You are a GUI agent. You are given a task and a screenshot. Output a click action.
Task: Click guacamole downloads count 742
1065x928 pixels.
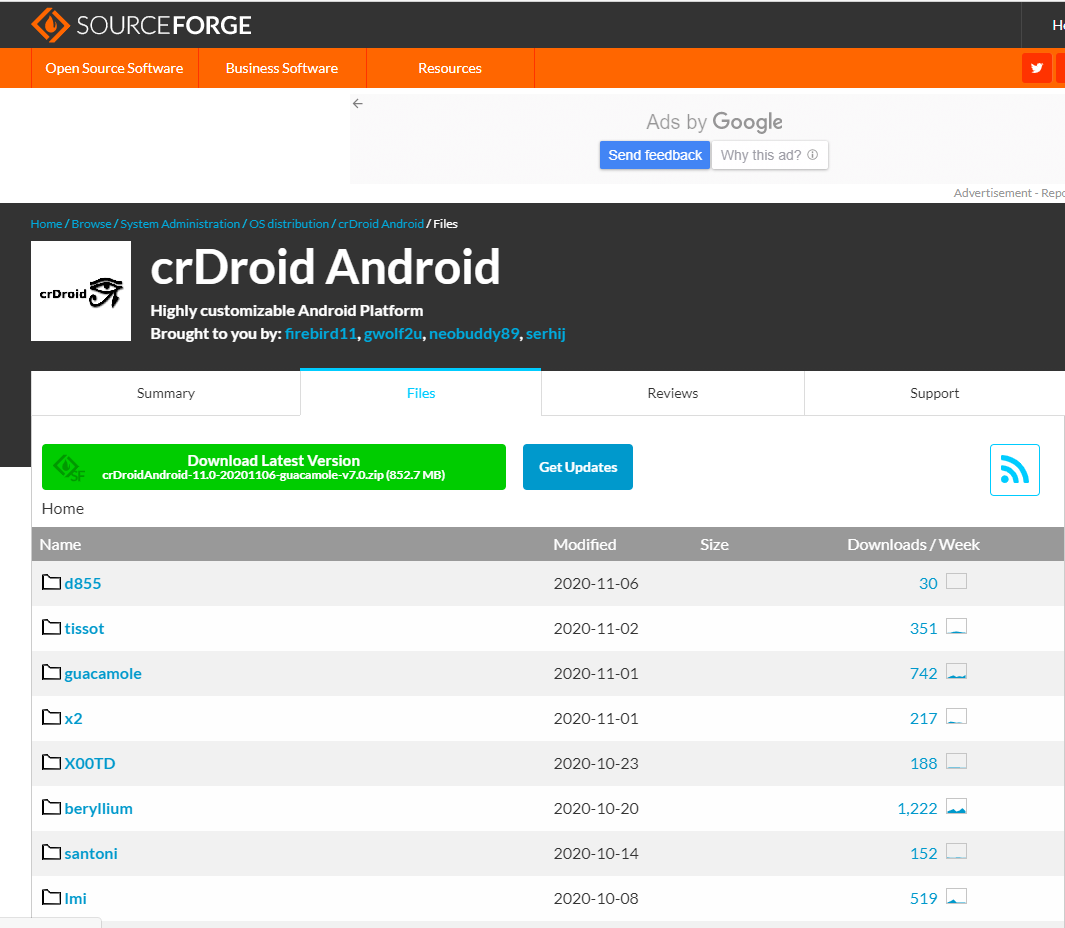click(923, 673)
